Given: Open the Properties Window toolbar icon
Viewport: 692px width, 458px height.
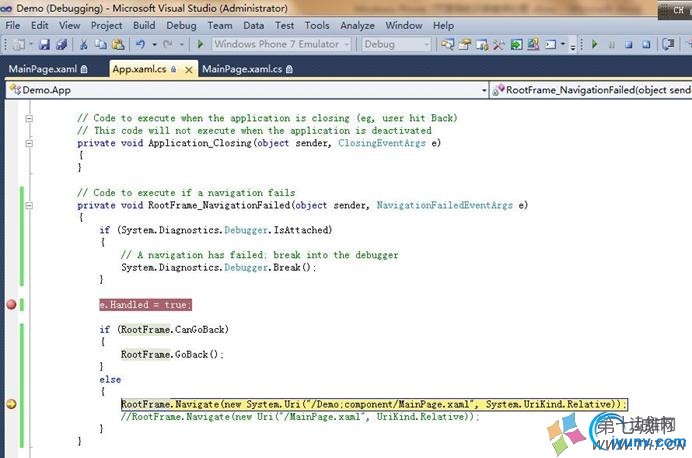Looking at the screenshot, I should [465, 44].
